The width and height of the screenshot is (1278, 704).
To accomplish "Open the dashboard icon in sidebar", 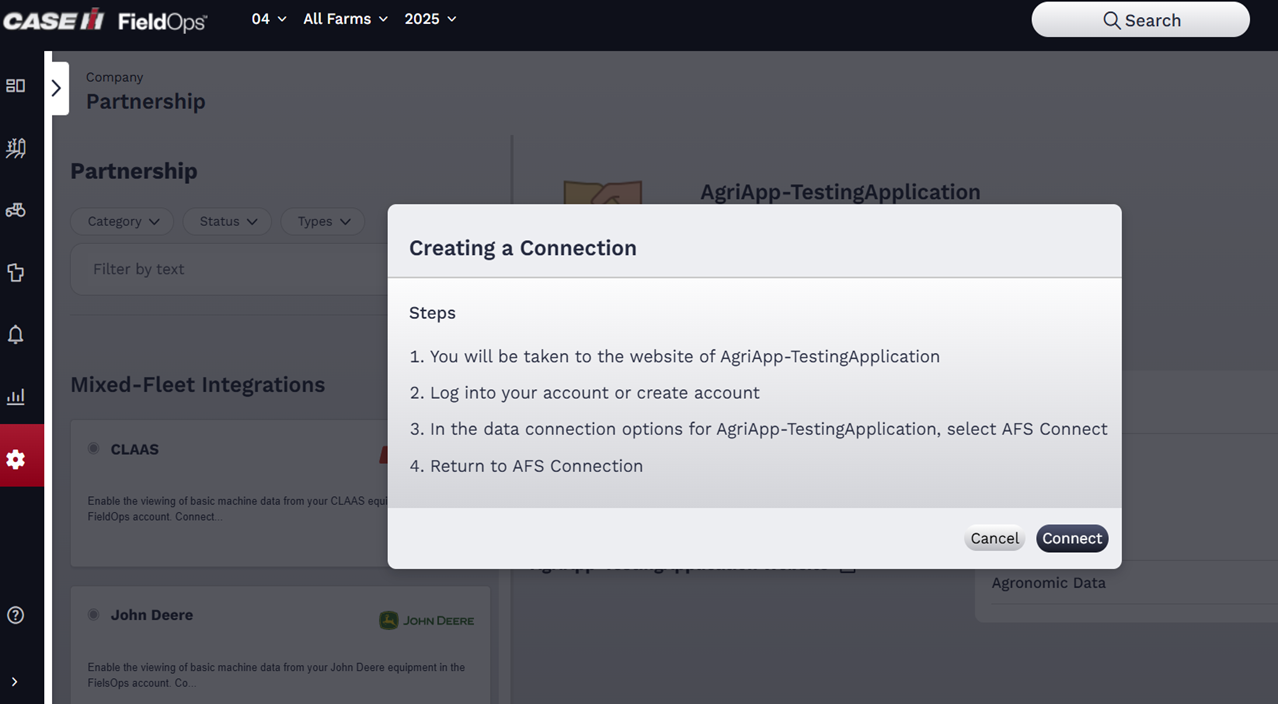I will 16,86.
